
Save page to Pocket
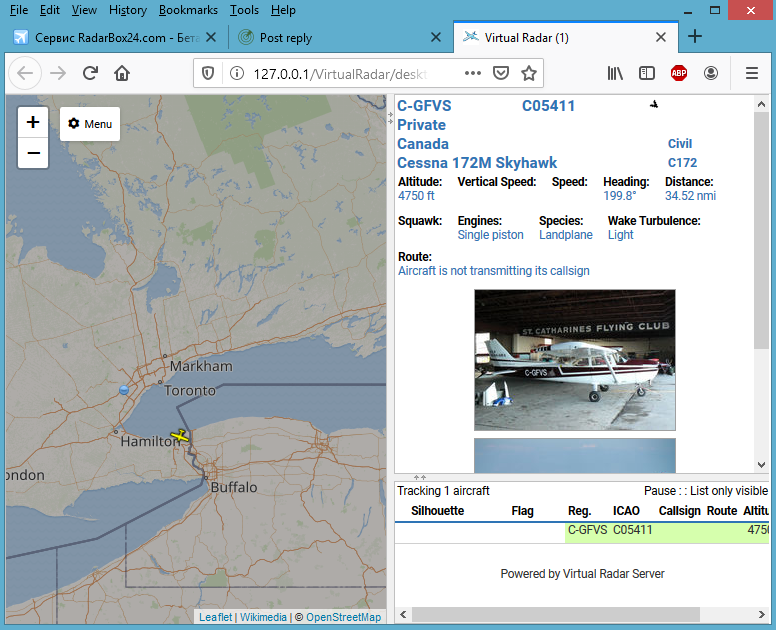[501, 73]
